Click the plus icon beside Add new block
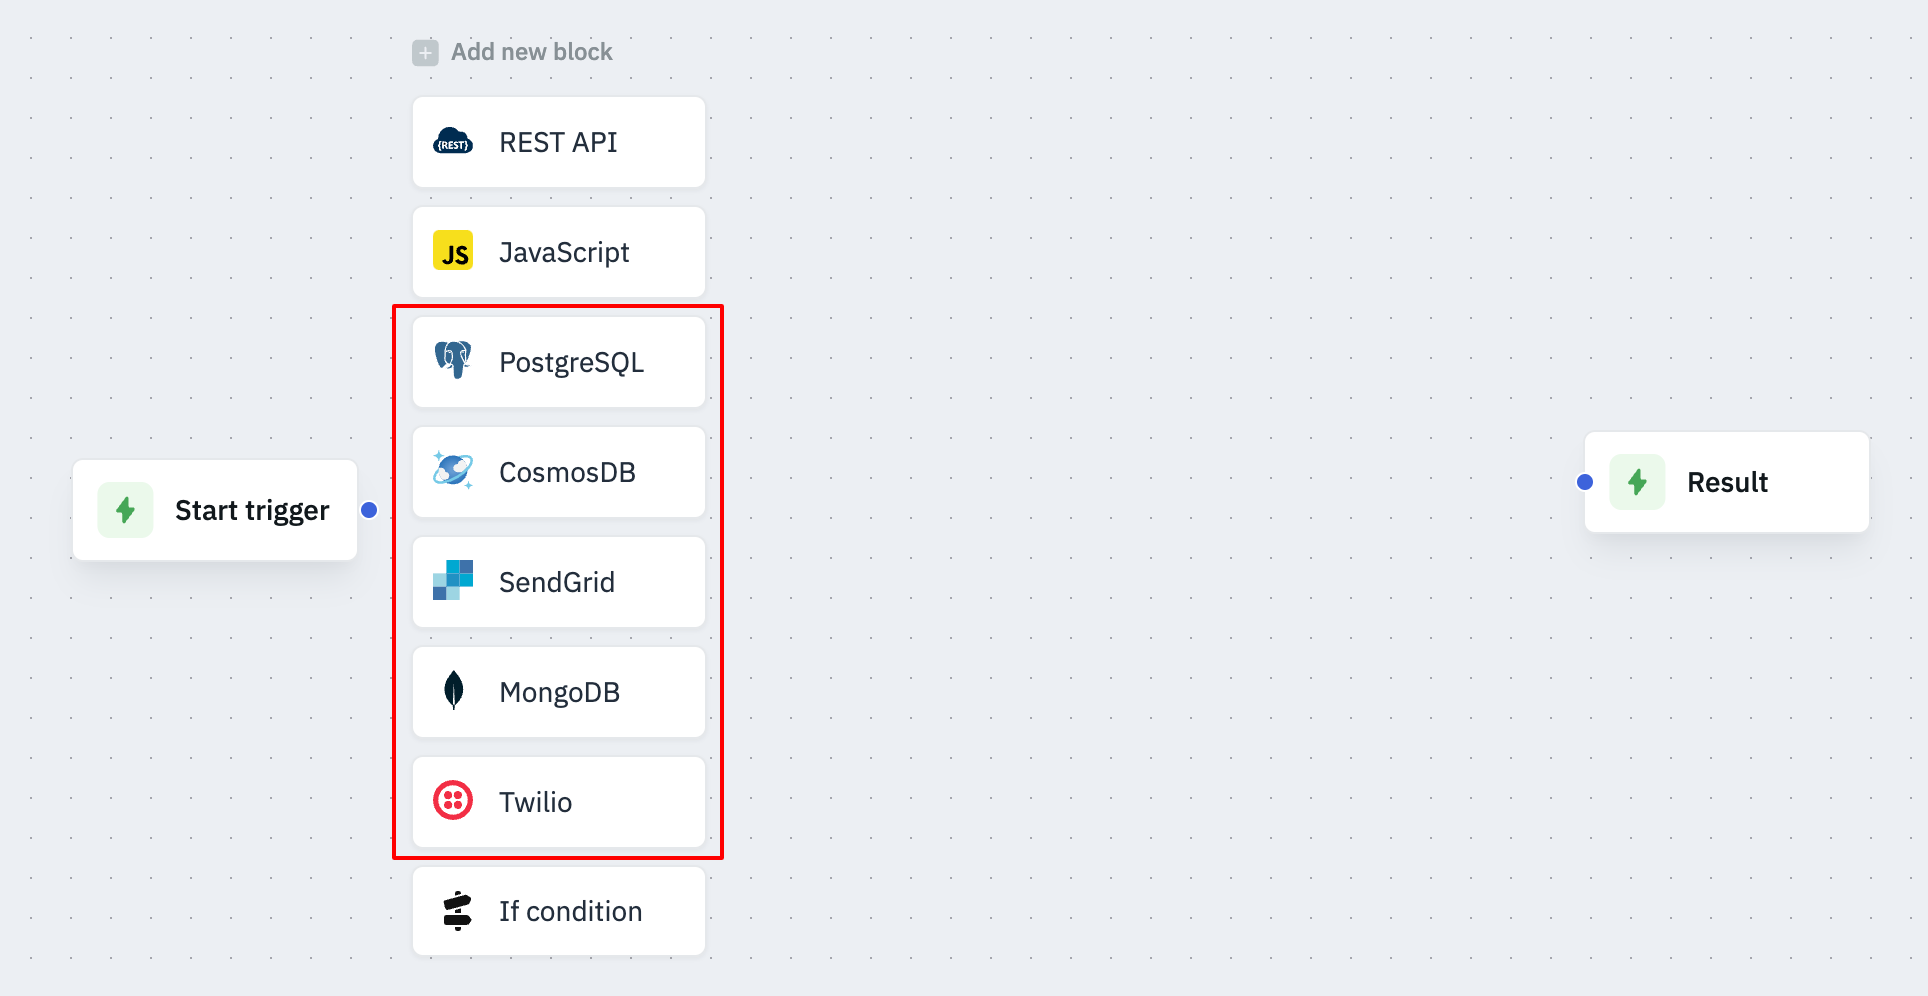Viewport: 1928px width, 996px height. (425, 52)
